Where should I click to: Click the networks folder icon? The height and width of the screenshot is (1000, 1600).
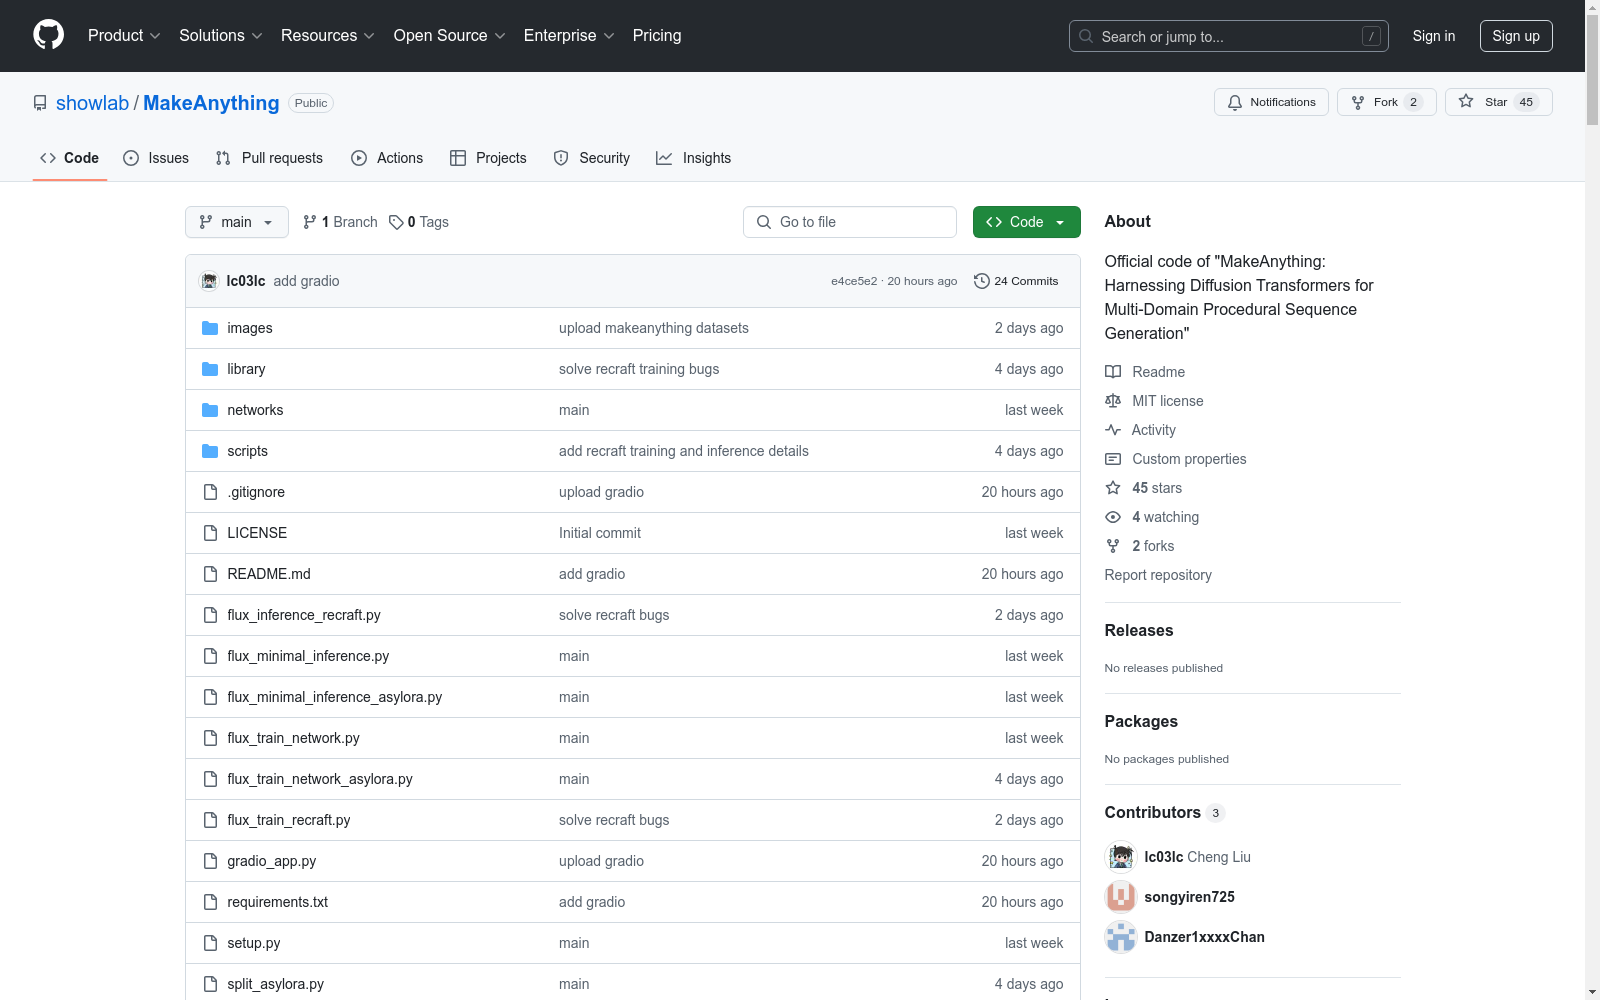point(210,410)
